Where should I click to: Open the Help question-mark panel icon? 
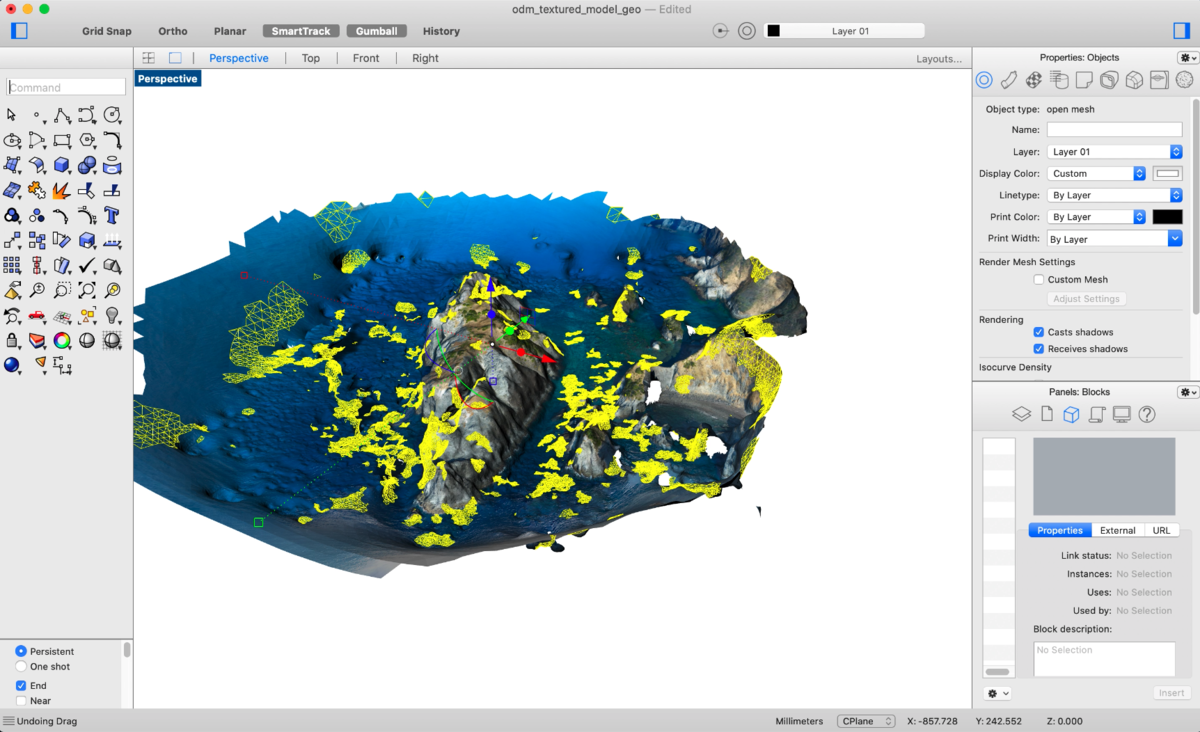[x=1147, y=414]
